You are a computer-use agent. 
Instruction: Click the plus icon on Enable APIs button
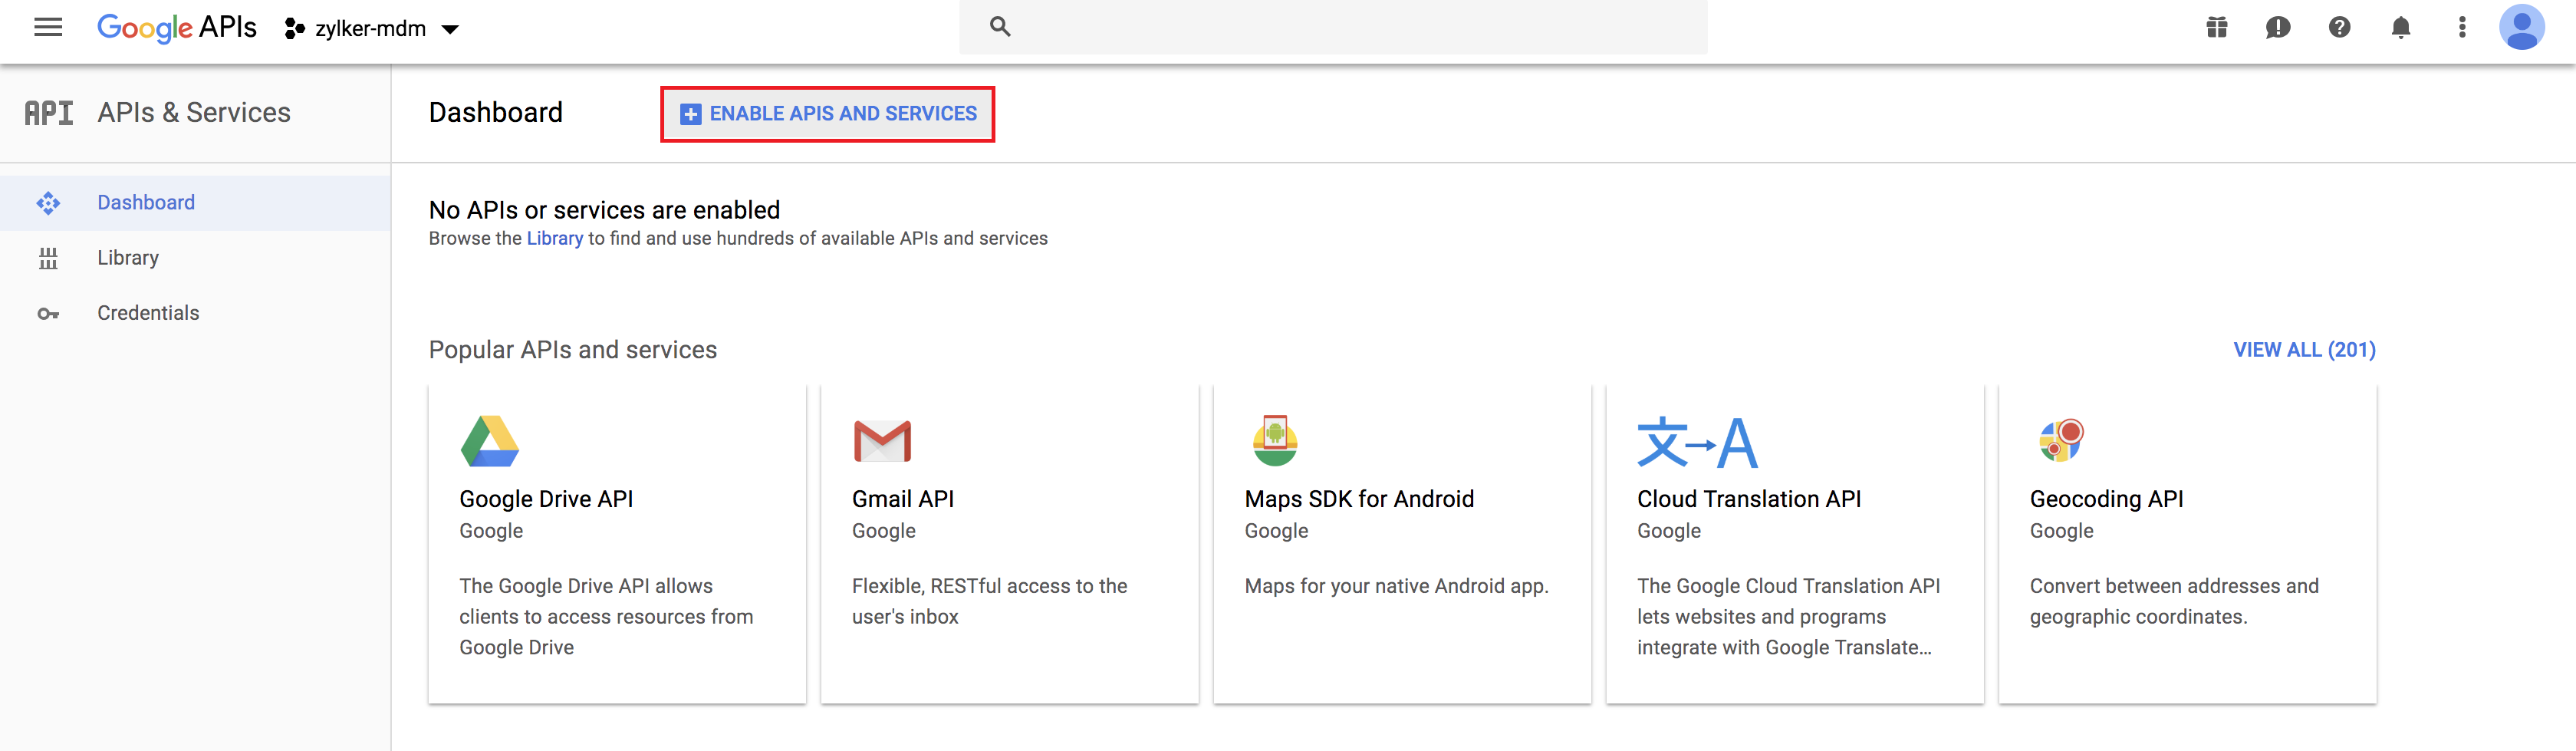(690, 114)
